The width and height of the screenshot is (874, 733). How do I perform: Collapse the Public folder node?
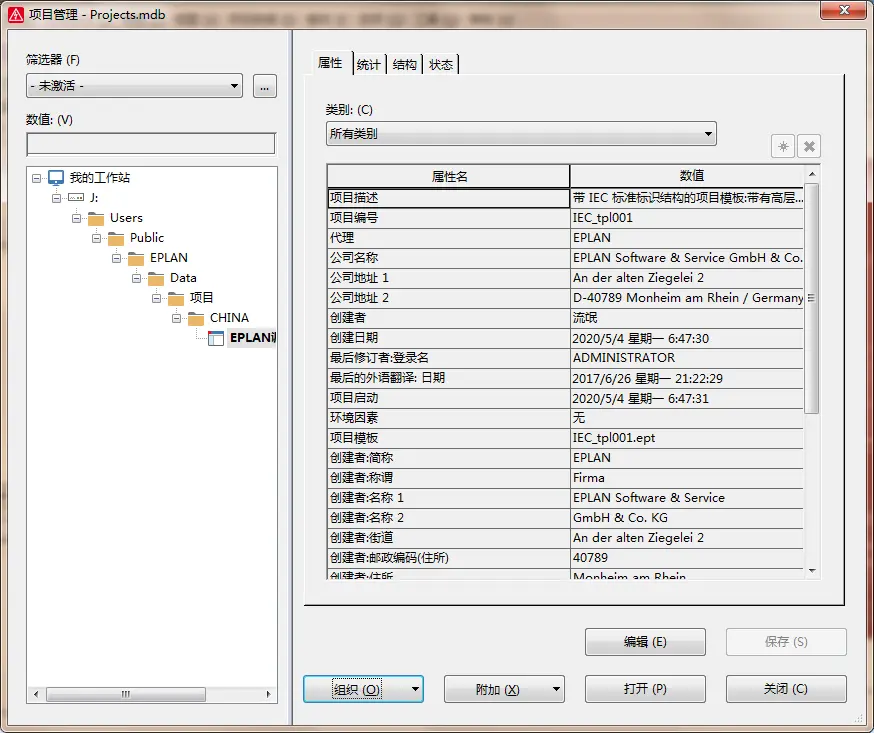(96, 238)
